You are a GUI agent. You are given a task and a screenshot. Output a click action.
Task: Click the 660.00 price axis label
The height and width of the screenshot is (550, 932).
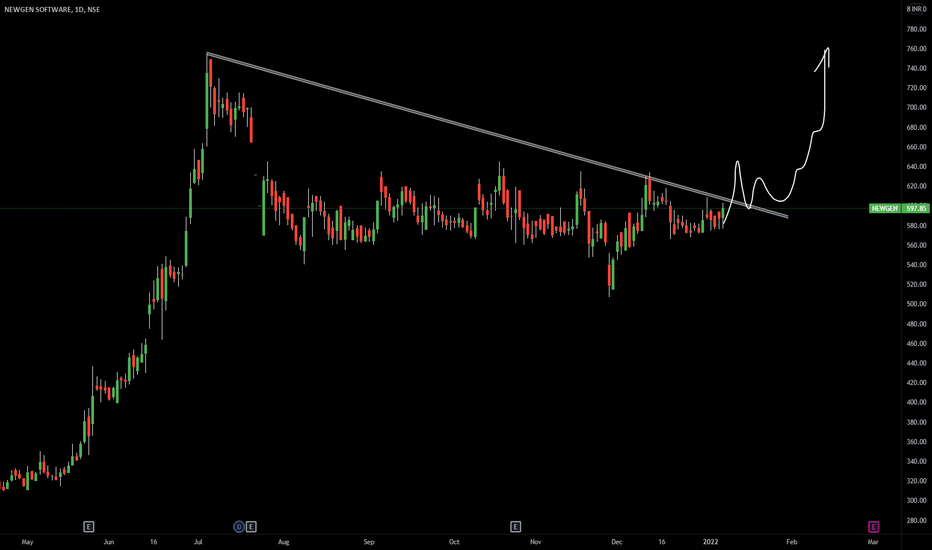(x=917, y=147)
